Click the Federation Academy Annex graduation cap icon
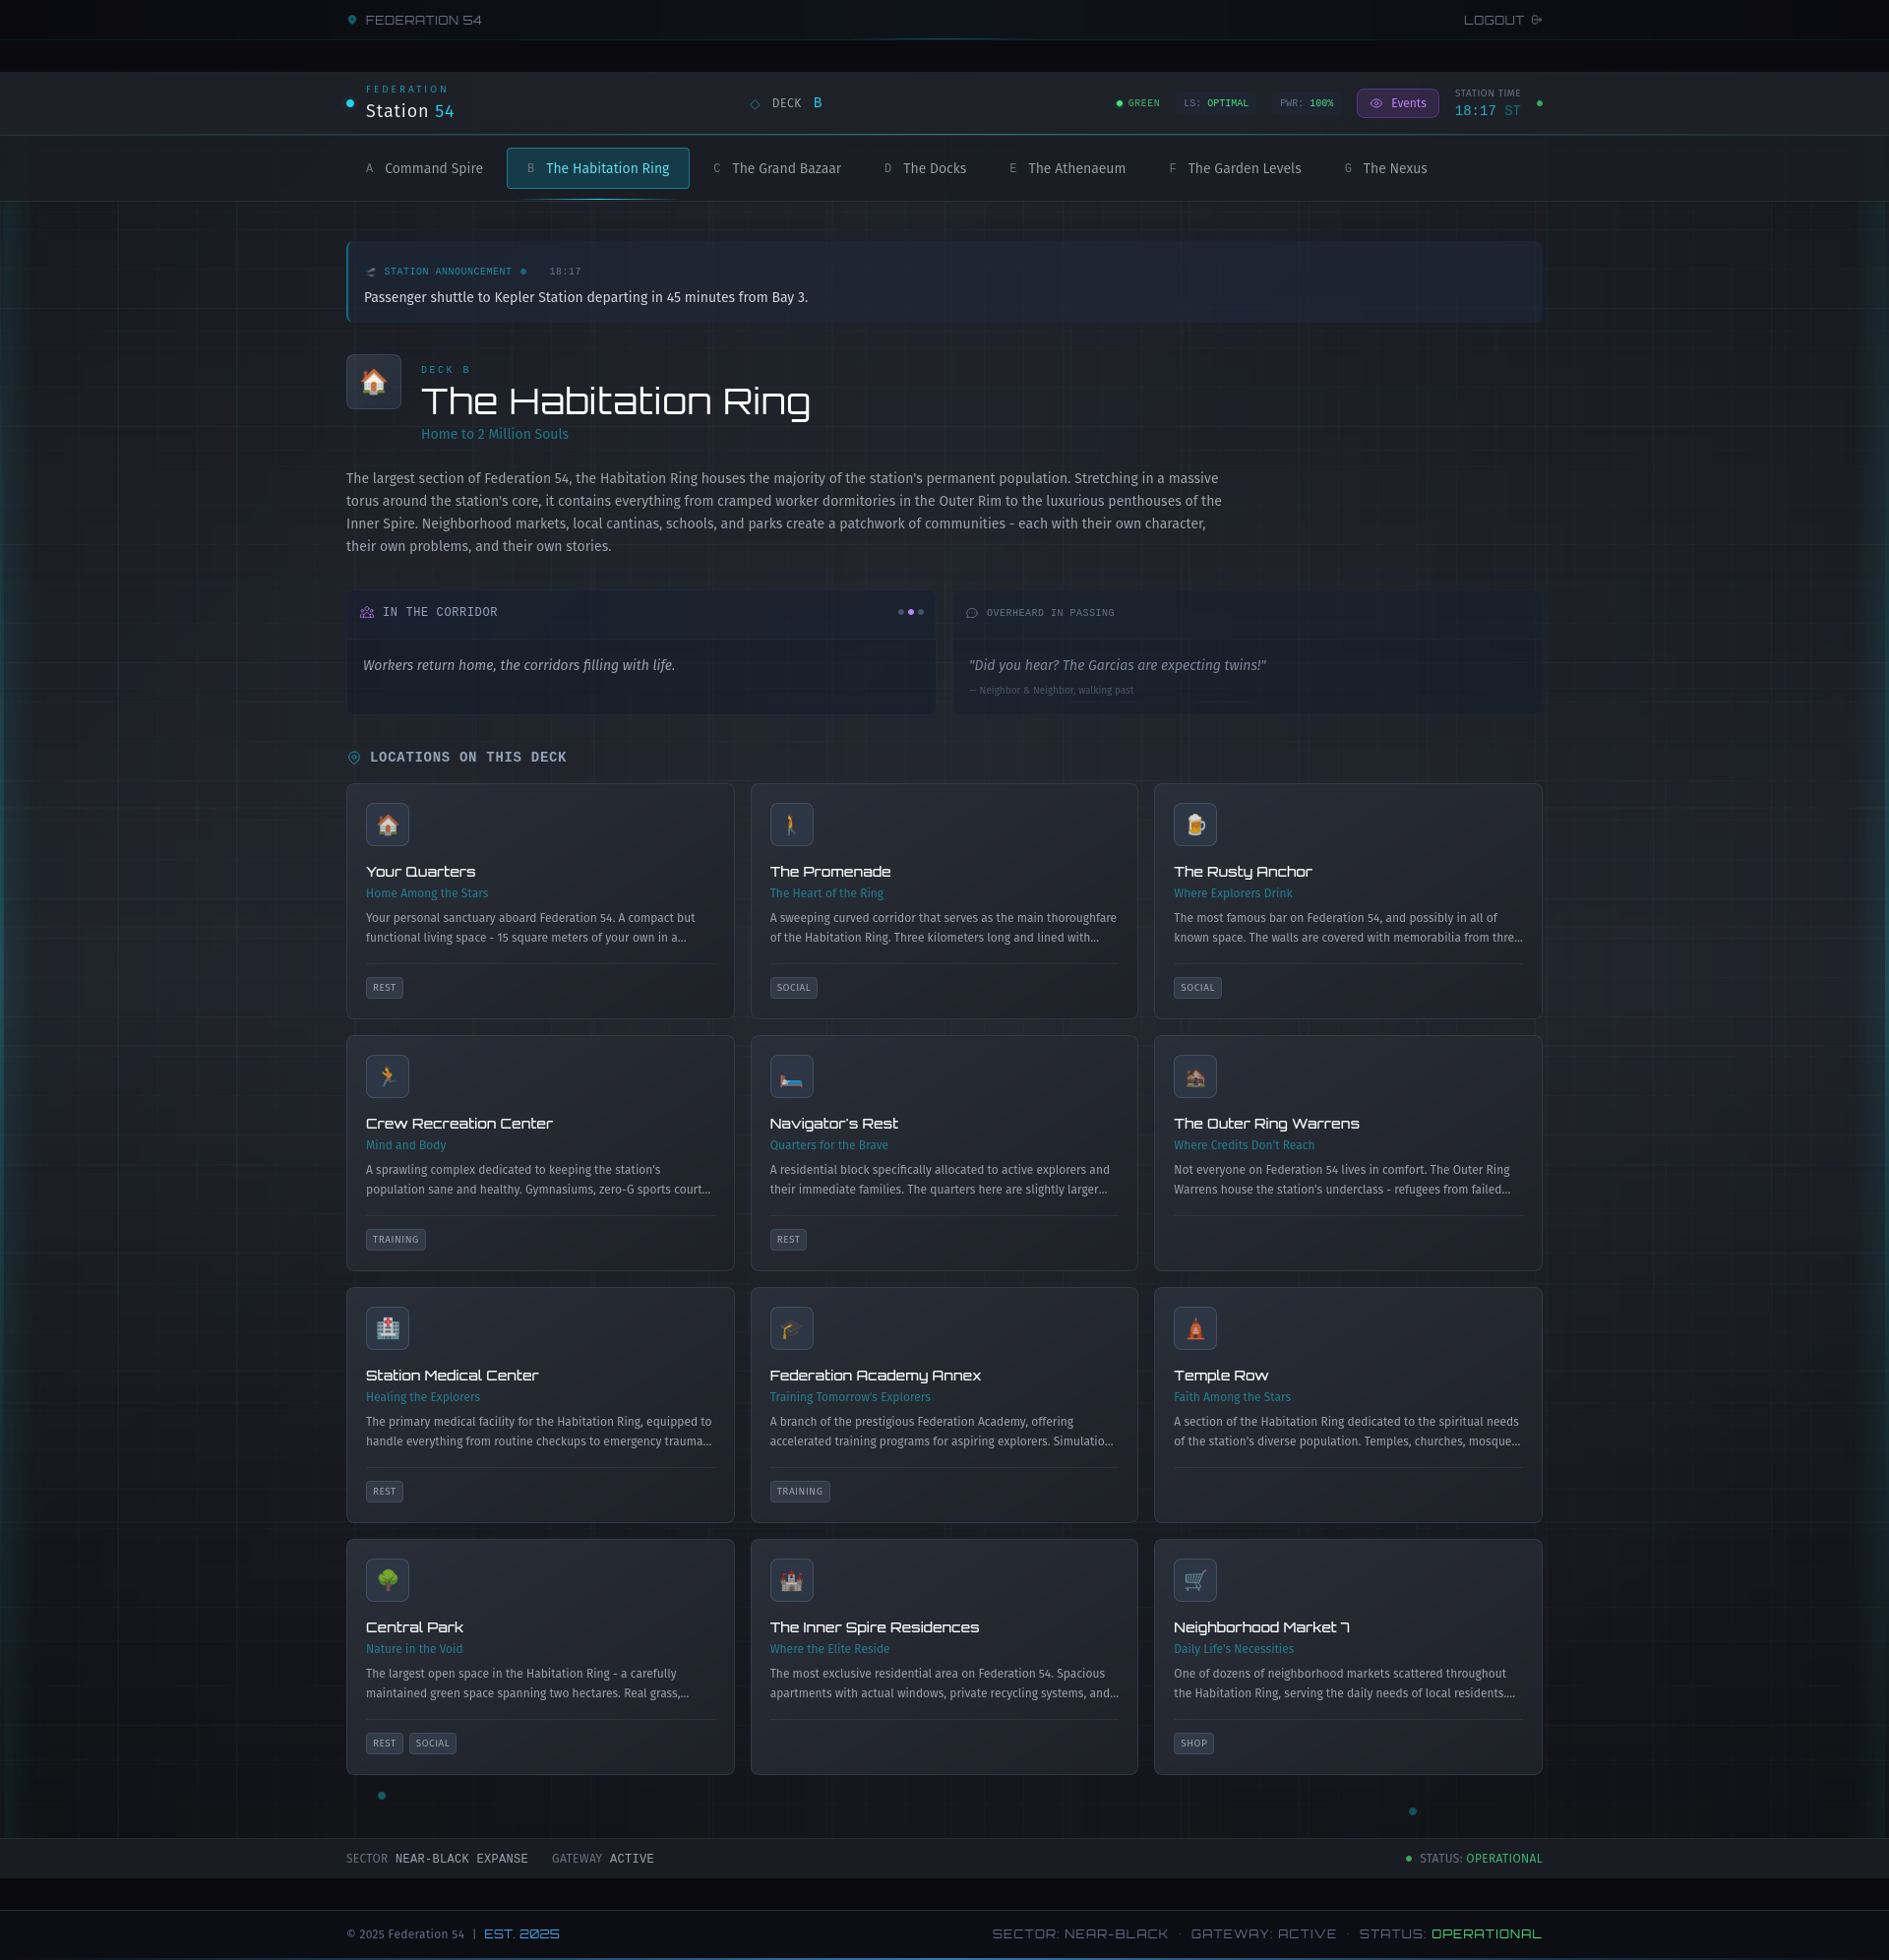The height and width of the screenshot is (1960, 1889). click(x=791, y=1329)
